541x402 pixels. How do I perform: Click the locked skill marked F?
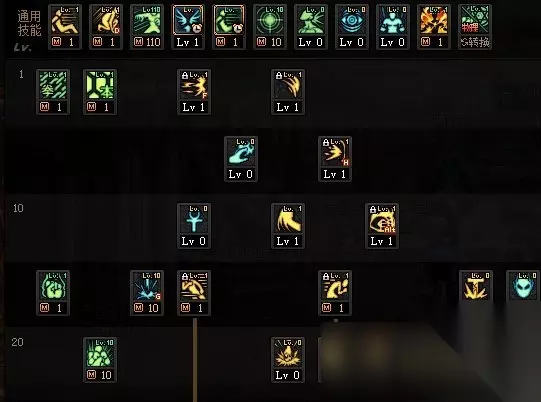tap(194, 92)
